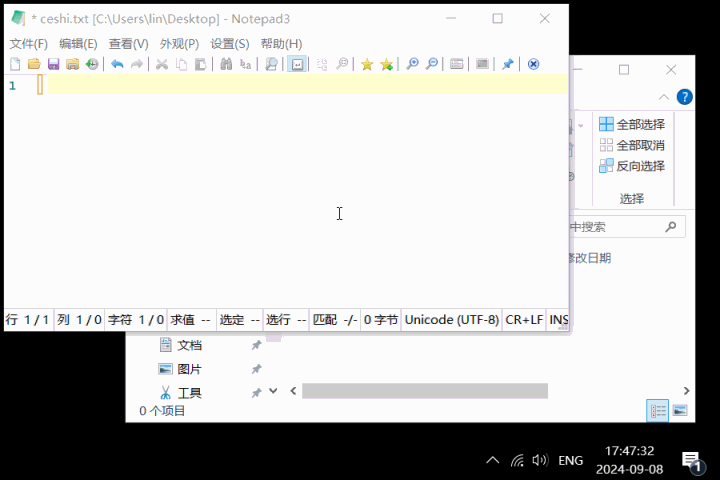Collapse the Explorer ribbon with the chevron
The height and width of the screenshot is (480, 720).
coord(664,97)
